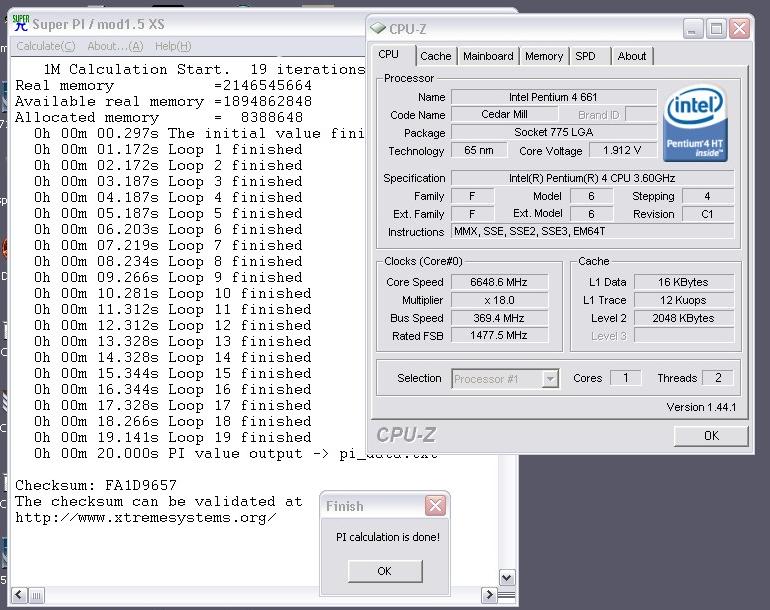
Task: Click the Available real memory =1894862848 line
Action: (164, 101)
